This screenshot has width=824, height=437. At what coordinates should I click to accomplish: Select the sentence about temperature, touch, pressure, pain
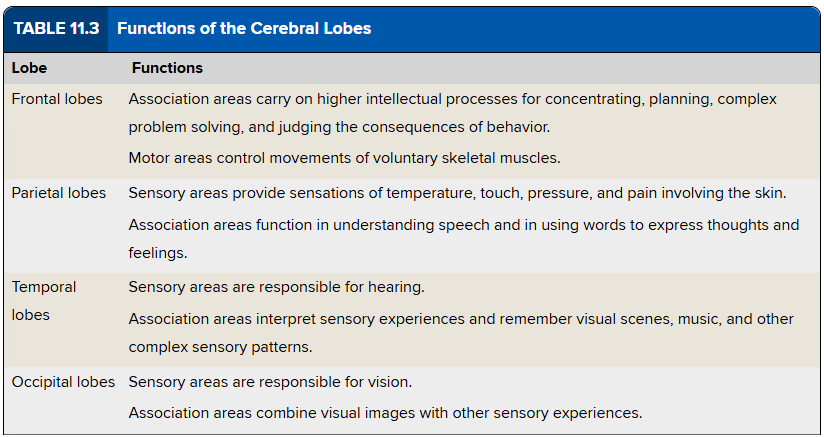coord(458,192)
